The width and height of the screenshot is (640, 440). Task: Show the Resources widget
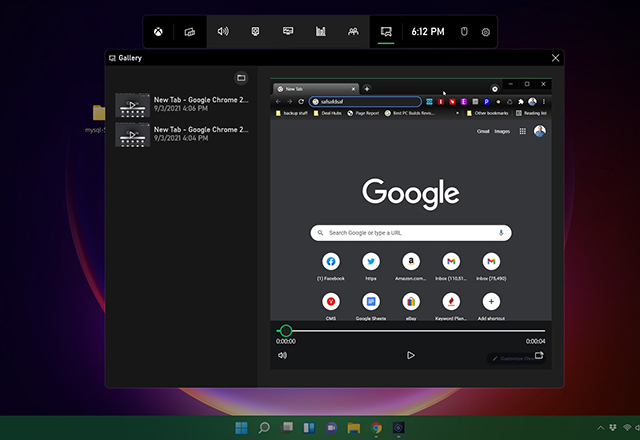tap(321, 32)
